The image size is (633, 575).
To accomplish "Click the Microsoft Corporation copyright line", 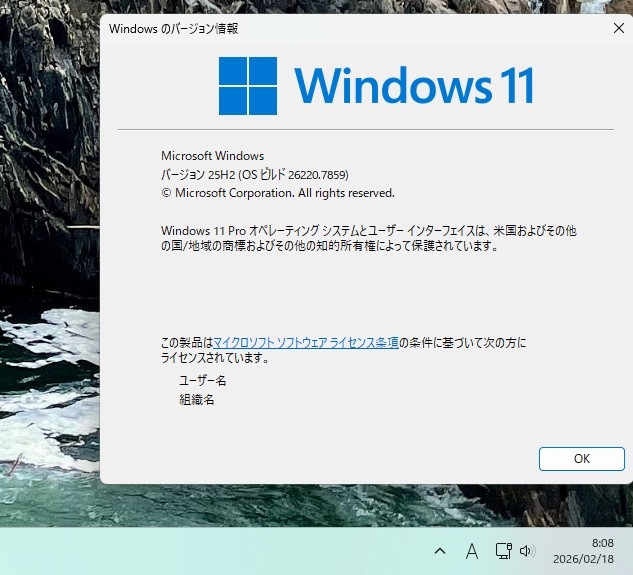I will (278, 193).
